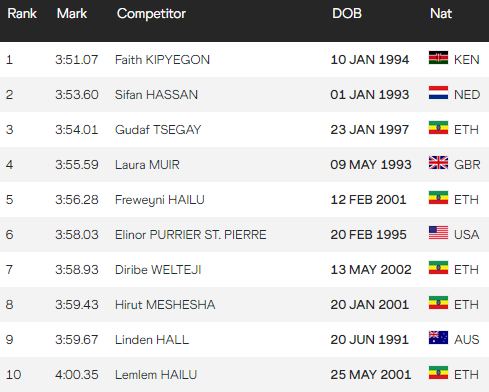
Task: Click the Netherlands flag next to NED
Action: click(x=438, y=93)
